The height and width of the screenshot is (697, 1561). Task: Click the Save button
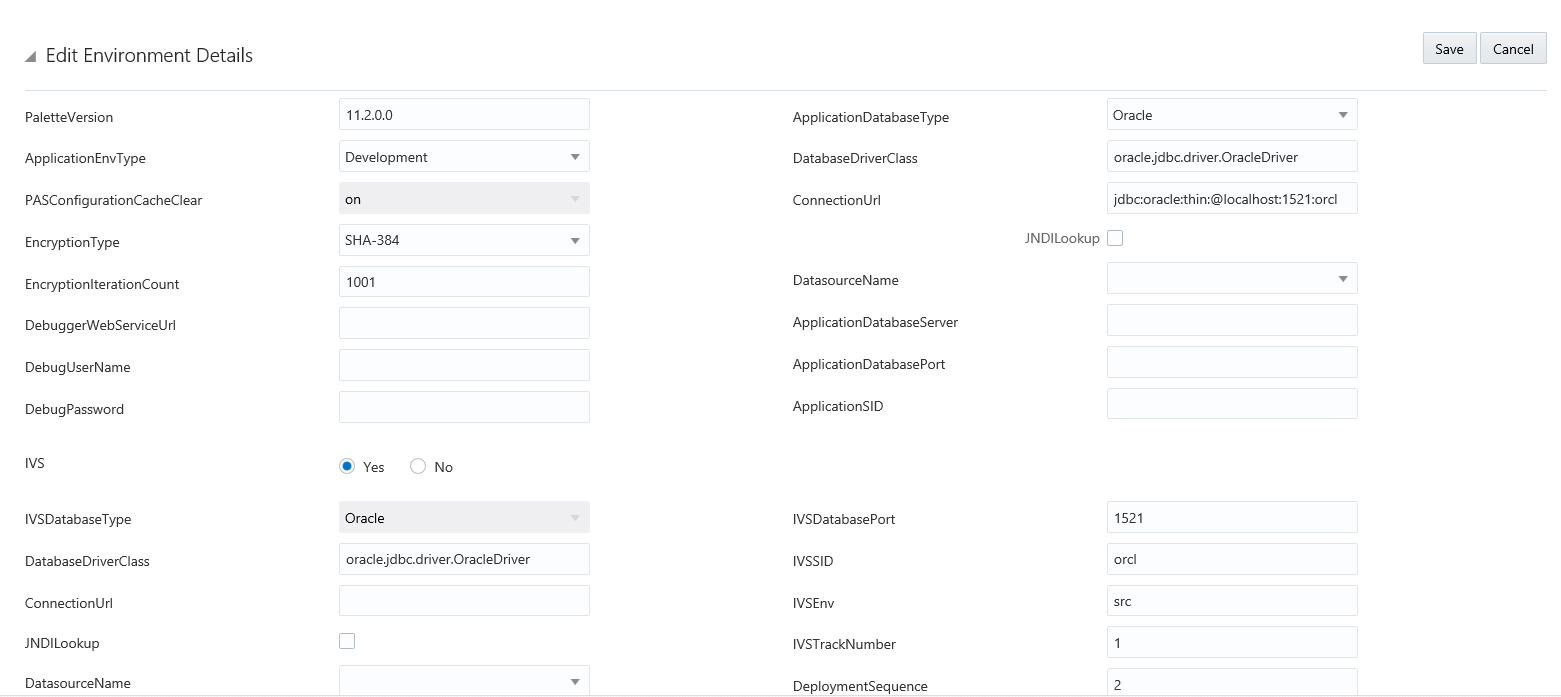(x=1449, y=48)
